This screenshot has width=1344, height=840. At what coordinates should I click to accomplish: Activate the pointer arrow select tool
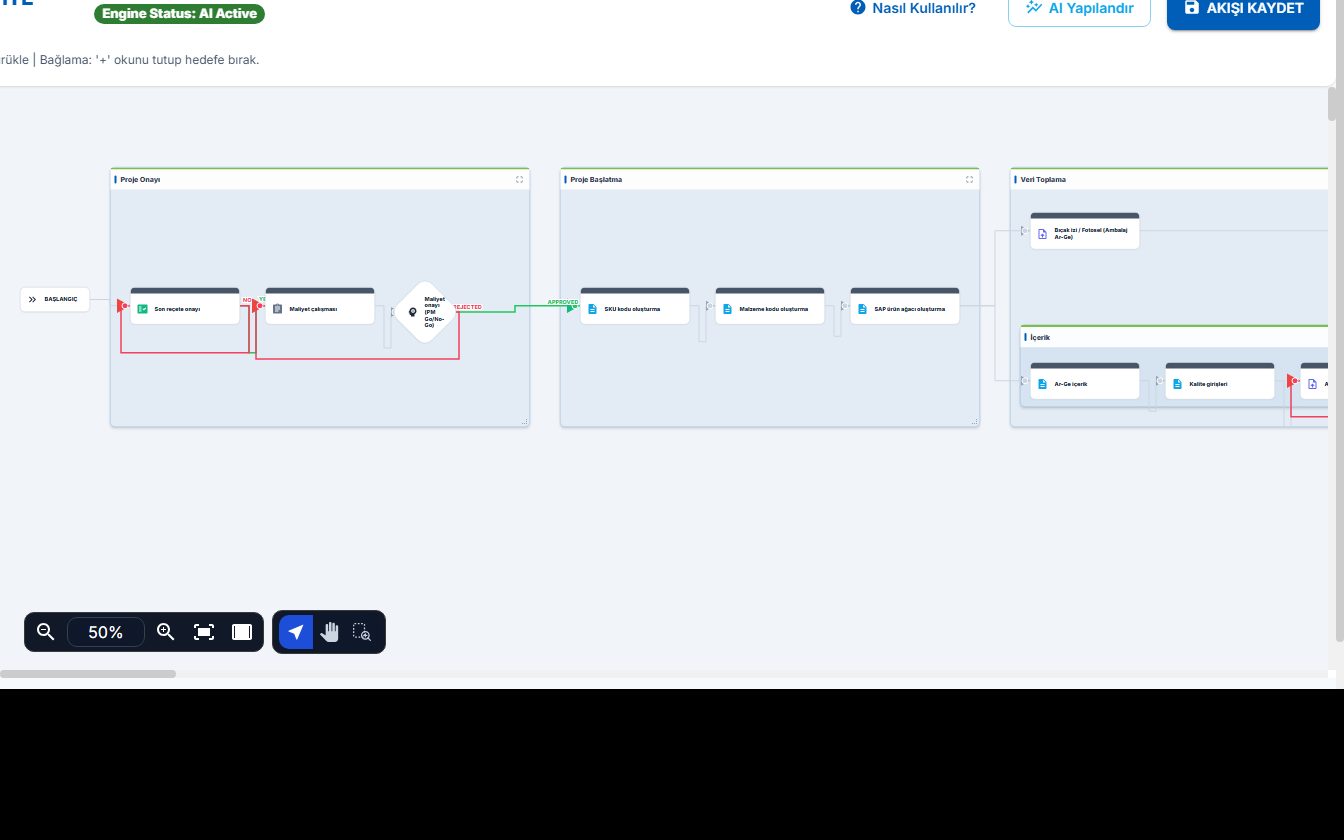(x=295, y=632)
